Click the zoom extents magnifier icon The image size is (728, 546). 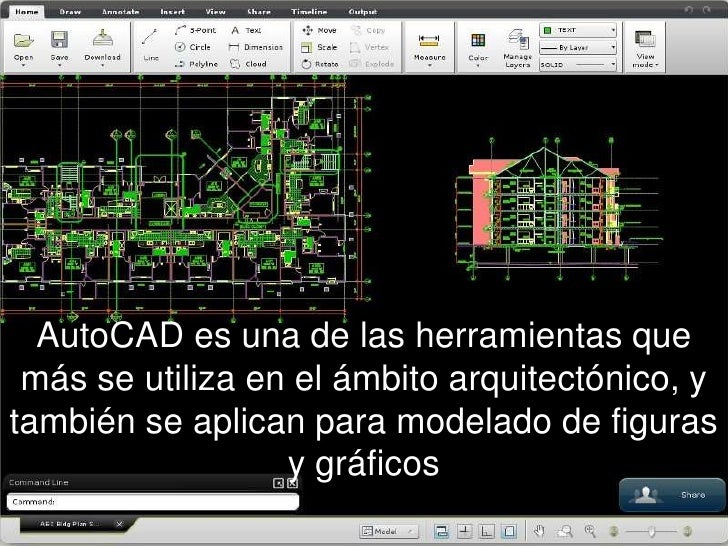coord(565,531)
